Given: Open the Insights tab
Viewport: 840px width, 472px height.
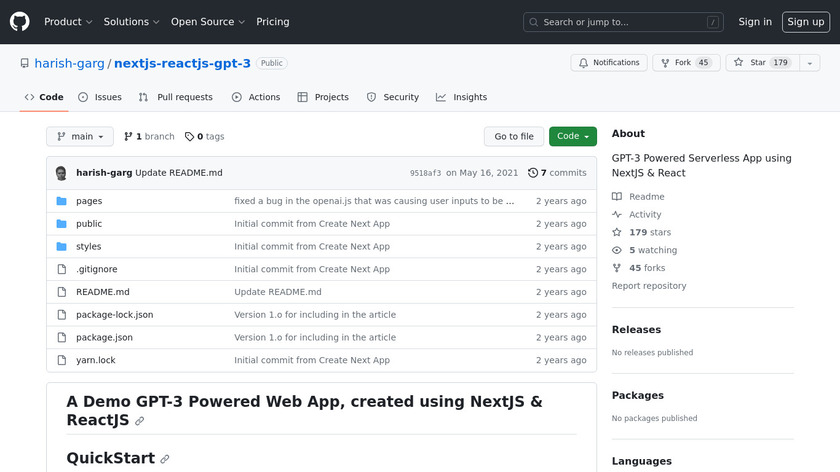Looking at the screenshot, I should coord(461,97).
